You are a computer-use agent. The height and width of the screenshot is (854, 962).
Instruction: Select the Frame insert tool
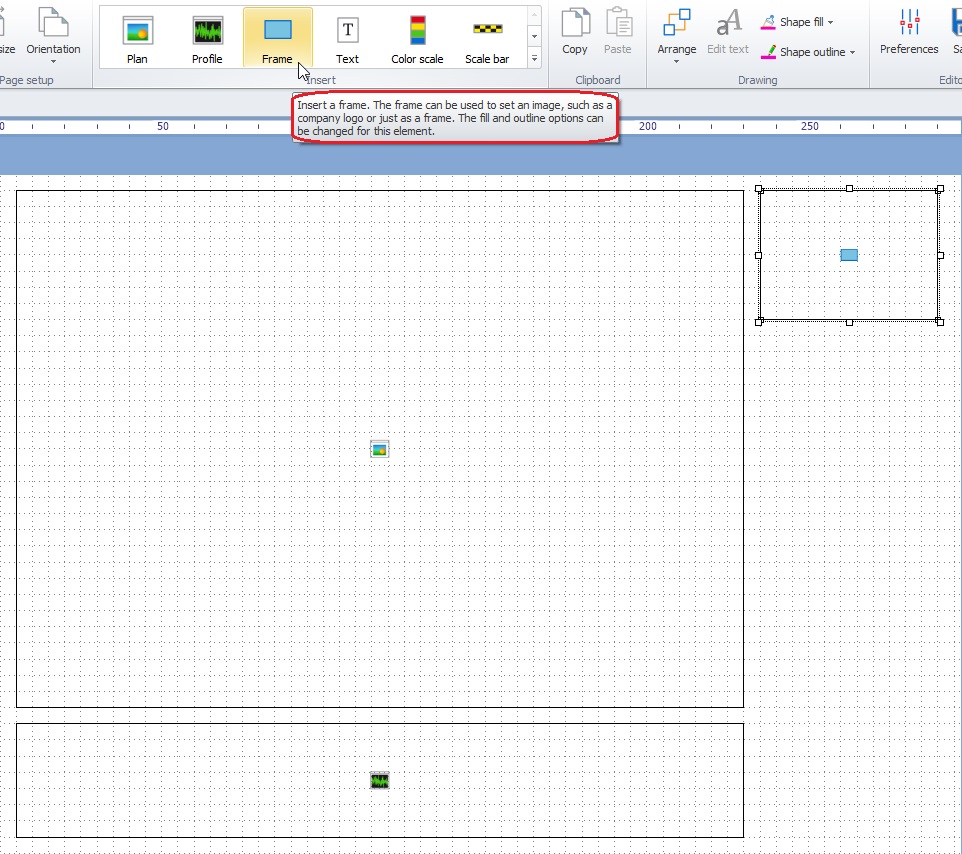(x=277, y=37)
